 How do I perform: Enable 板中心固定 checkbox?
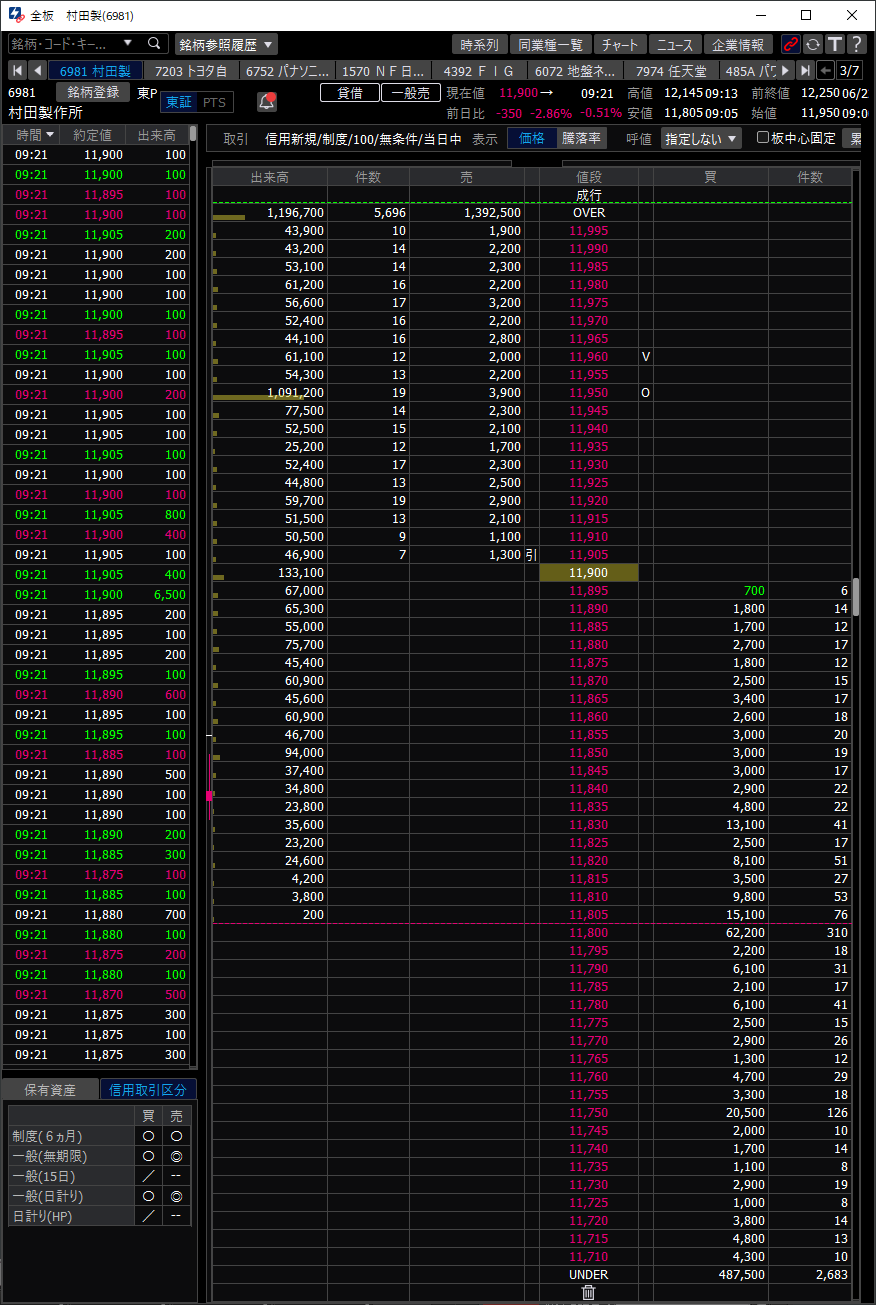click(x=763, y=138)
